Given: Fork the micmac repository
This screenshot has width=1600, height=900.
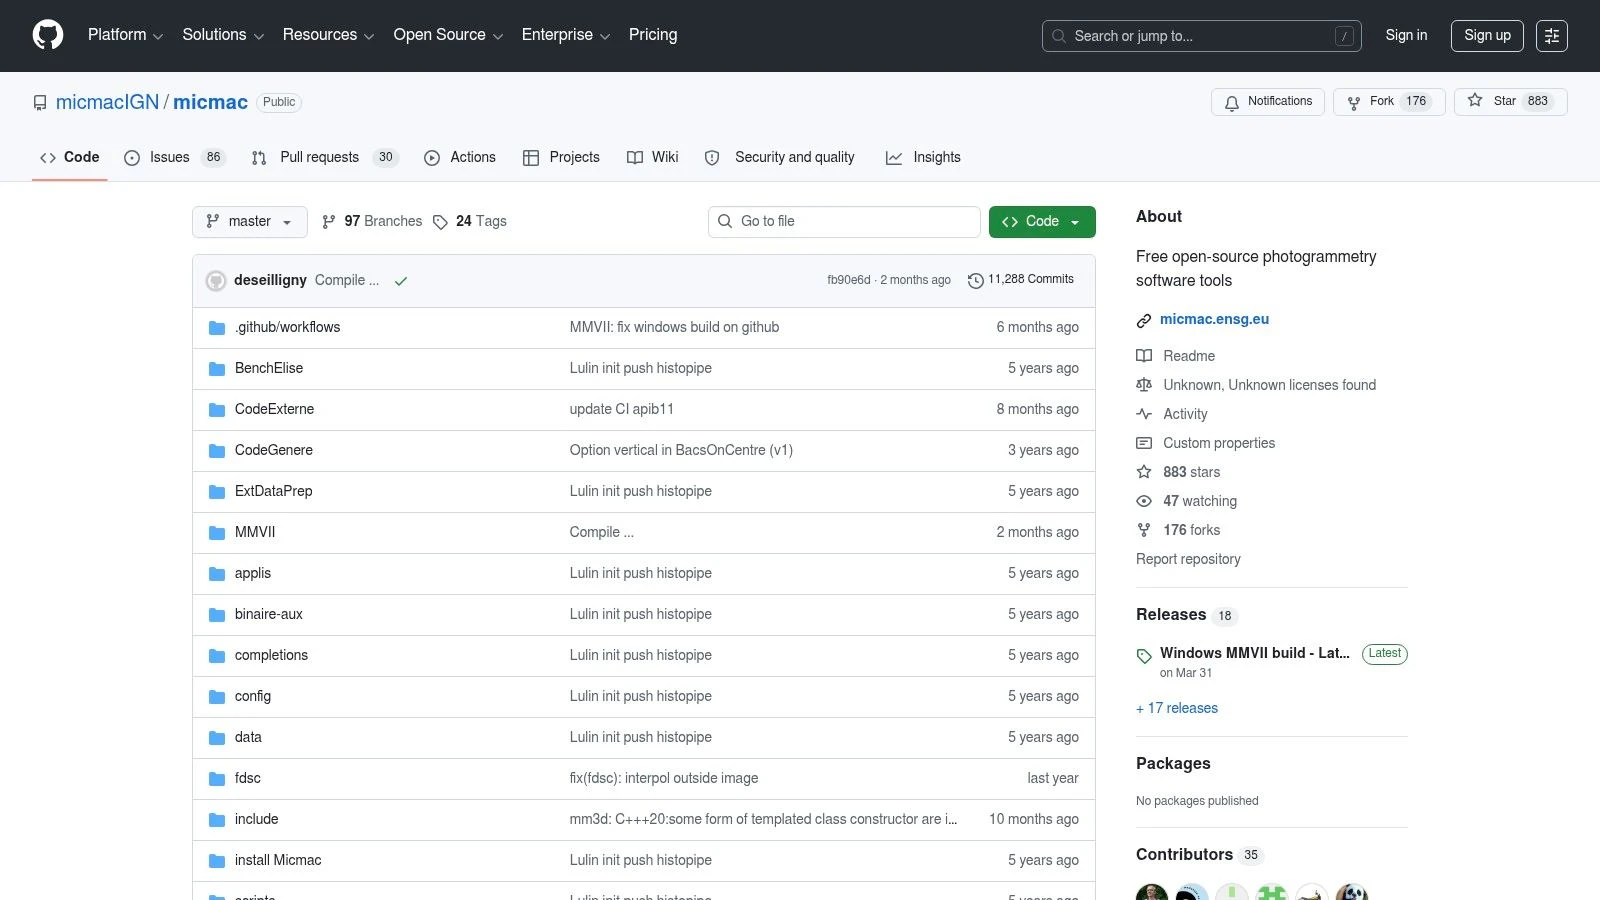Looking at the screenshot, I should 1389,102.
